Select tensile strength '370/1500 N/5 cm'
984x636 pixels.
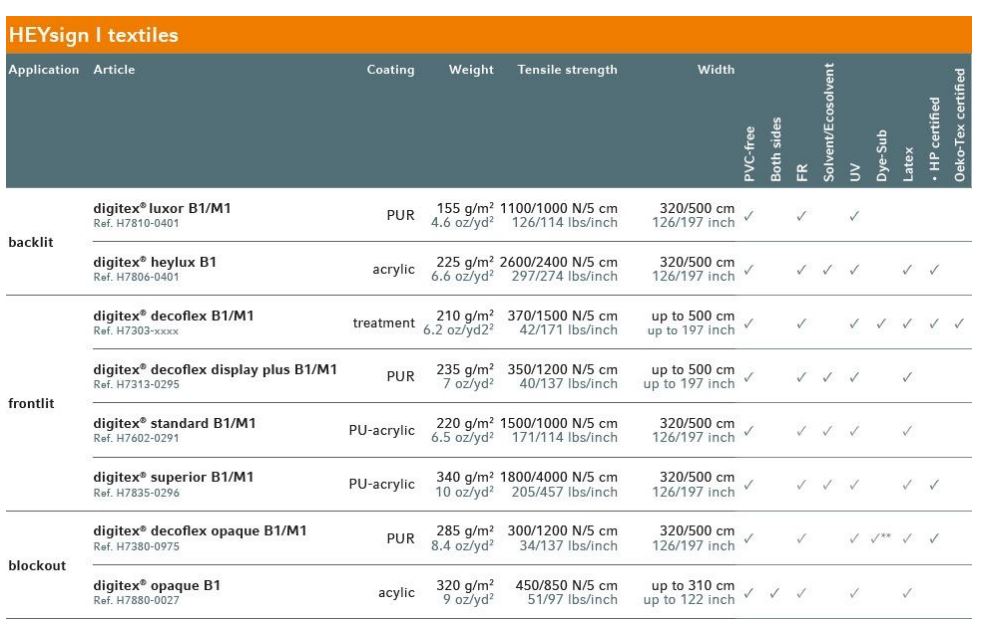pos(562,316)
